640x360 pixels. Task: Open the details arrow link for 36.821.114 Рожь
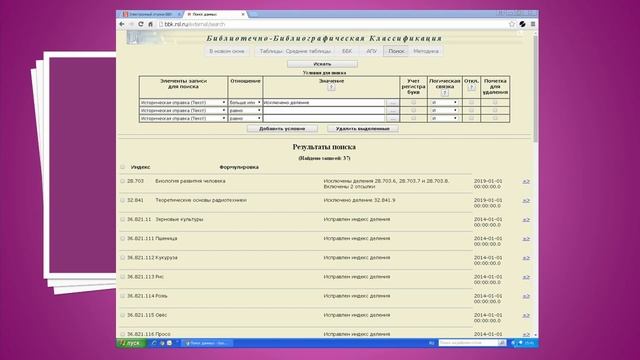pos(526,296)
